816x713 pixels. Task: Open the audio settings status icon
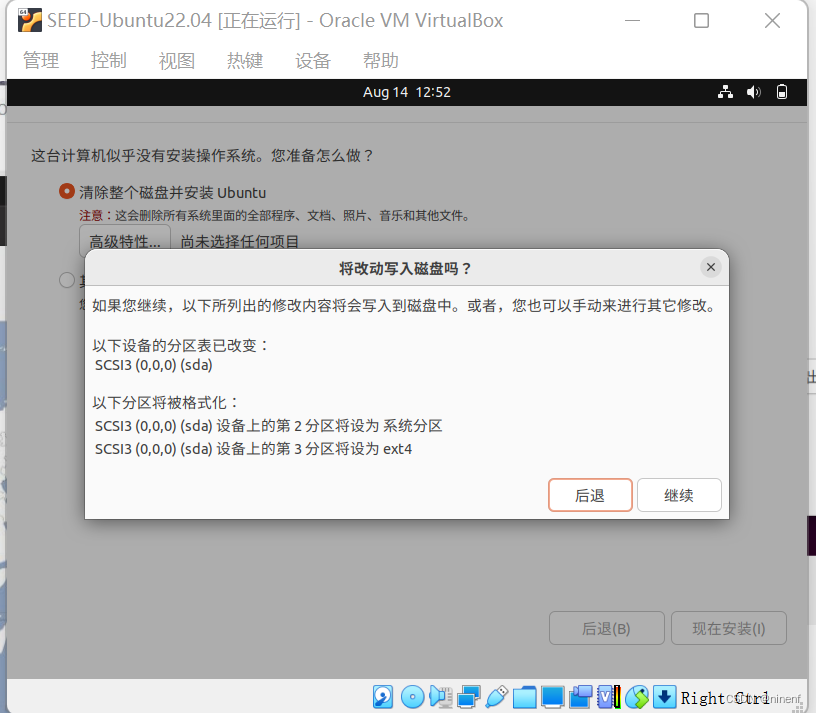(x=441, y=697)
